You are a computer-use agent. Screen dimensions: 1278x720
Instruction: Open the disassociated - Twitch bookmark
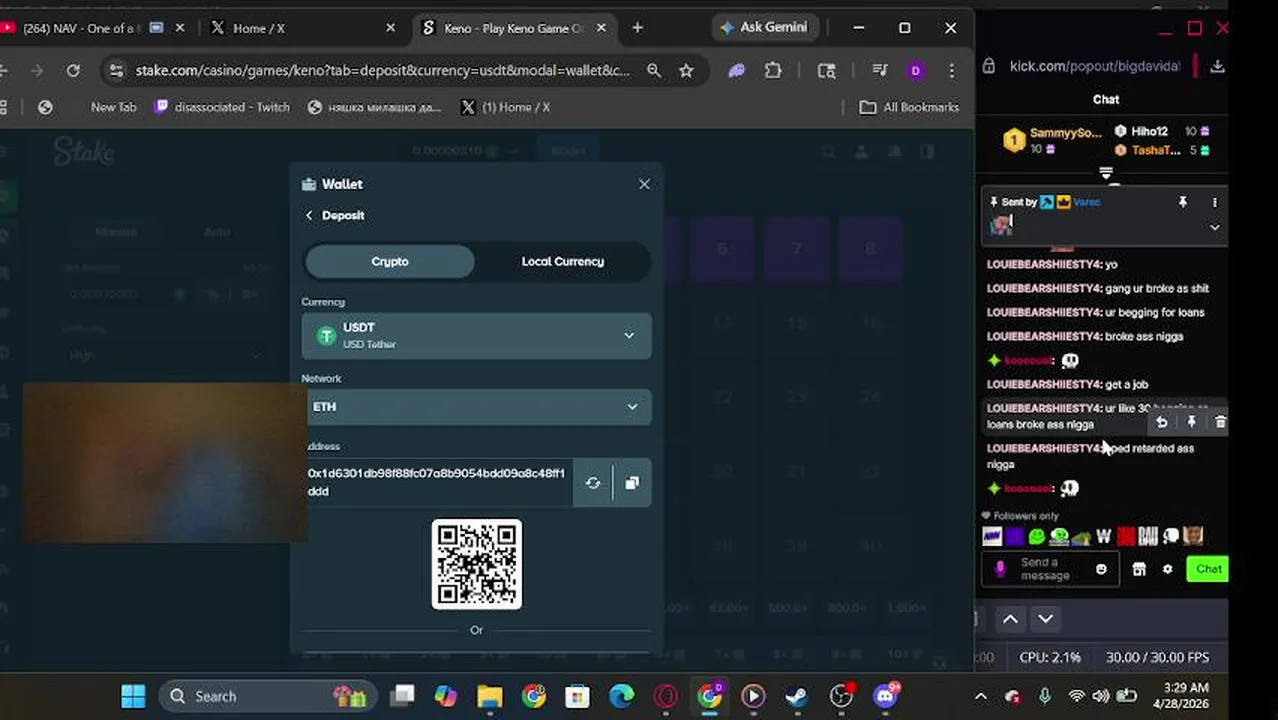point(222,107)
